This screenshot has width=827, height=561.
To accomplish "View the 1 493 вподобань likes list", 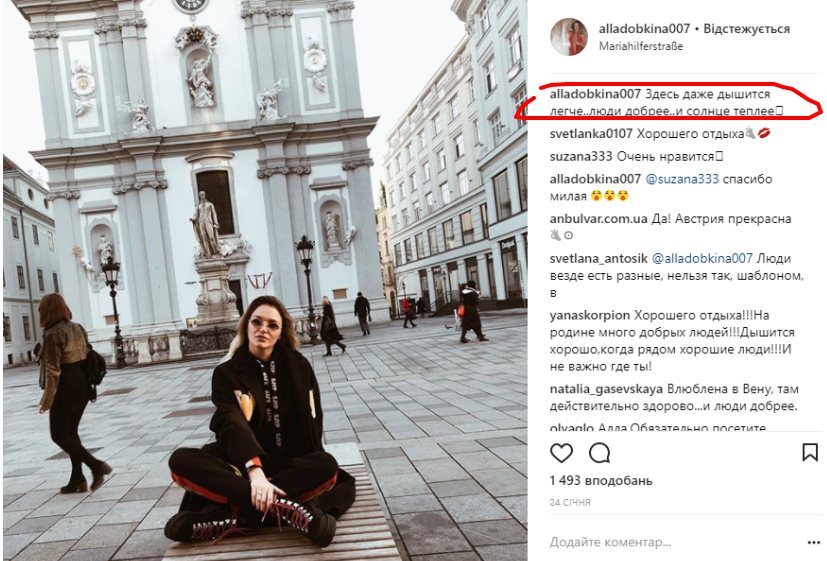I will [x=601, y=481].
